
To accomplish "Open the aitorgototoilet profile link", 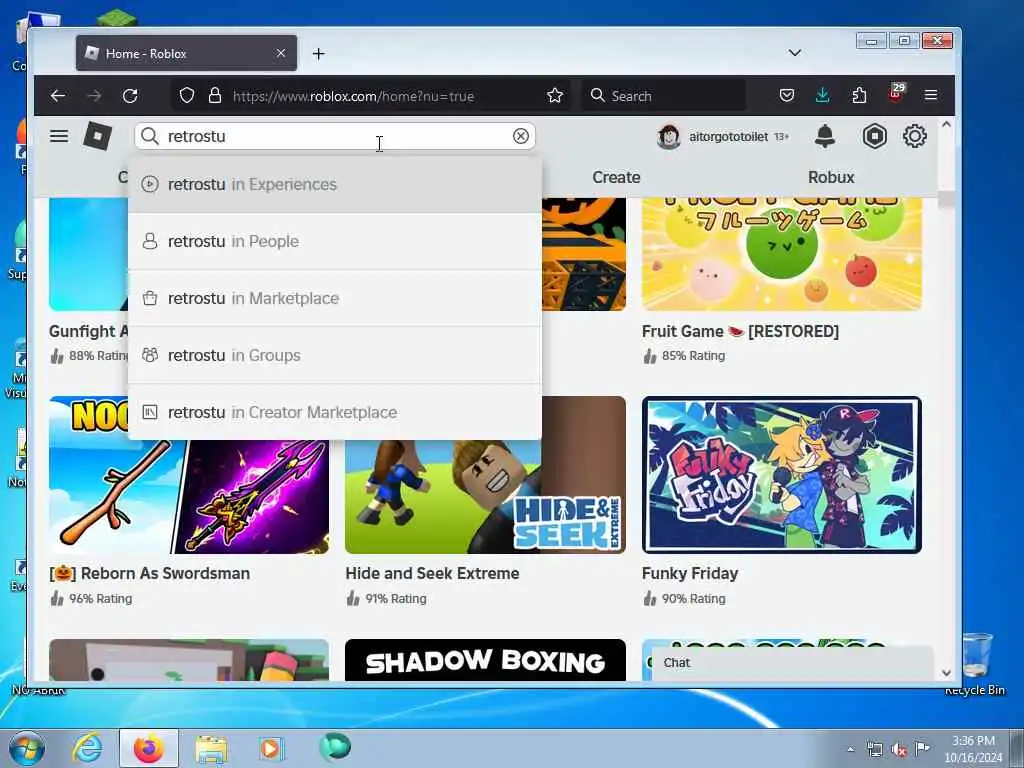I will 728,136.
